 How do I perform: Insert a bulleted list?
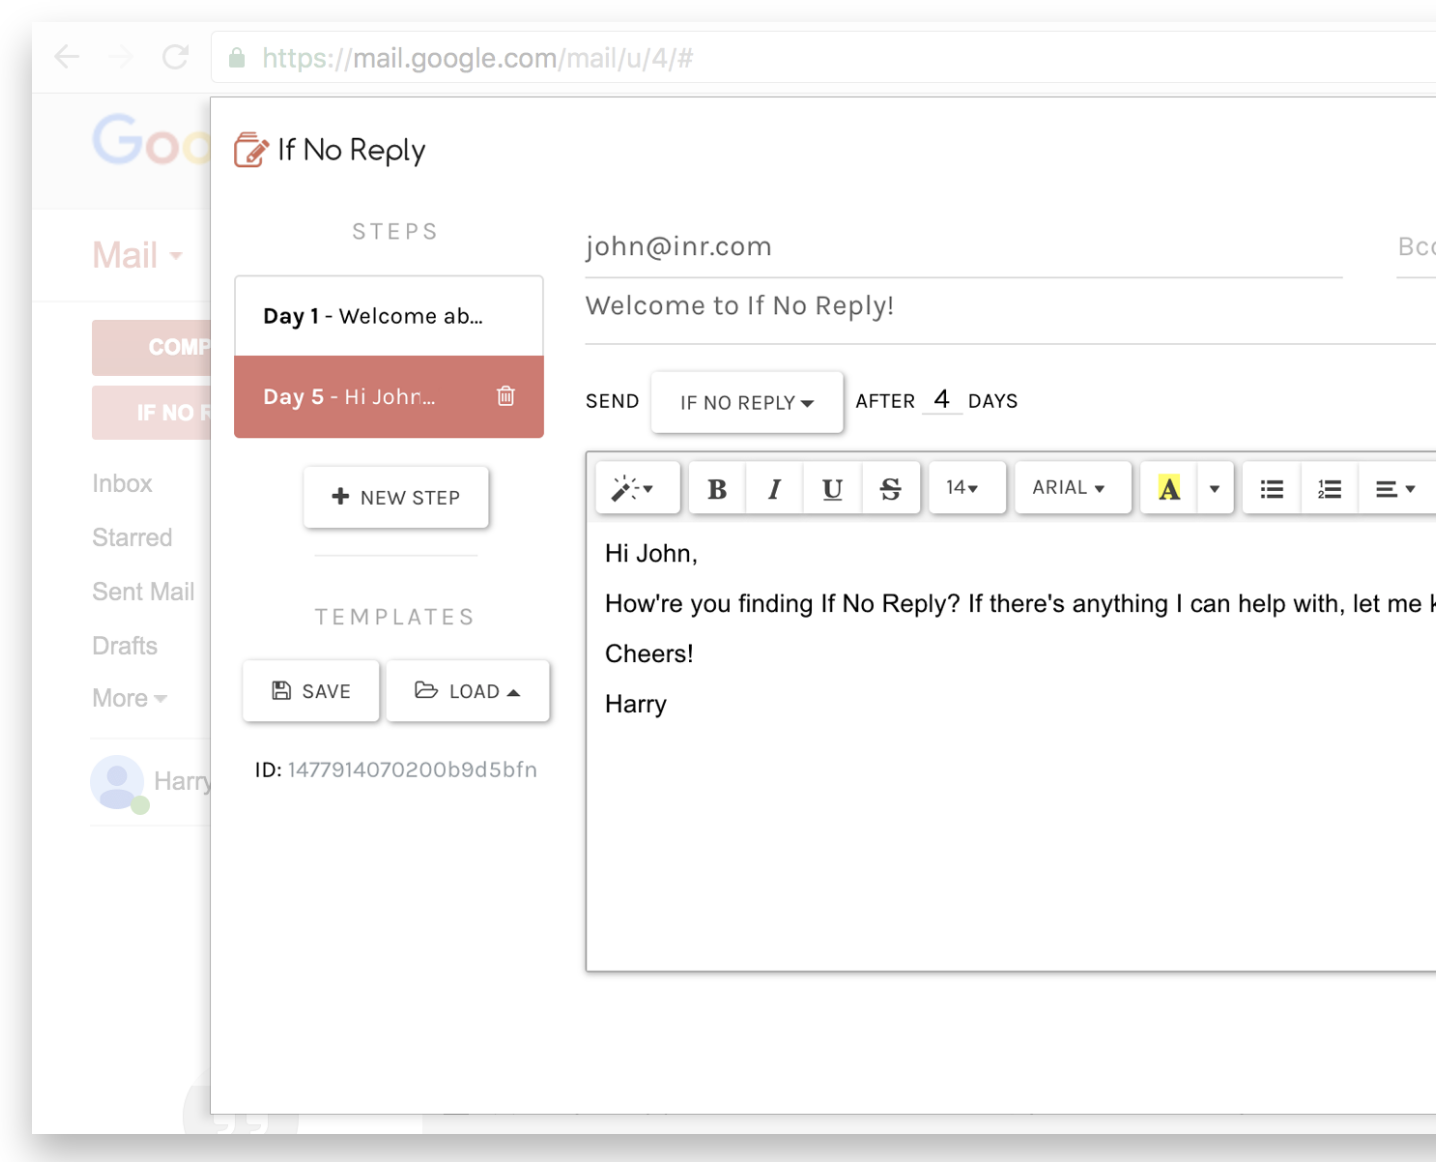(1272, 488)
